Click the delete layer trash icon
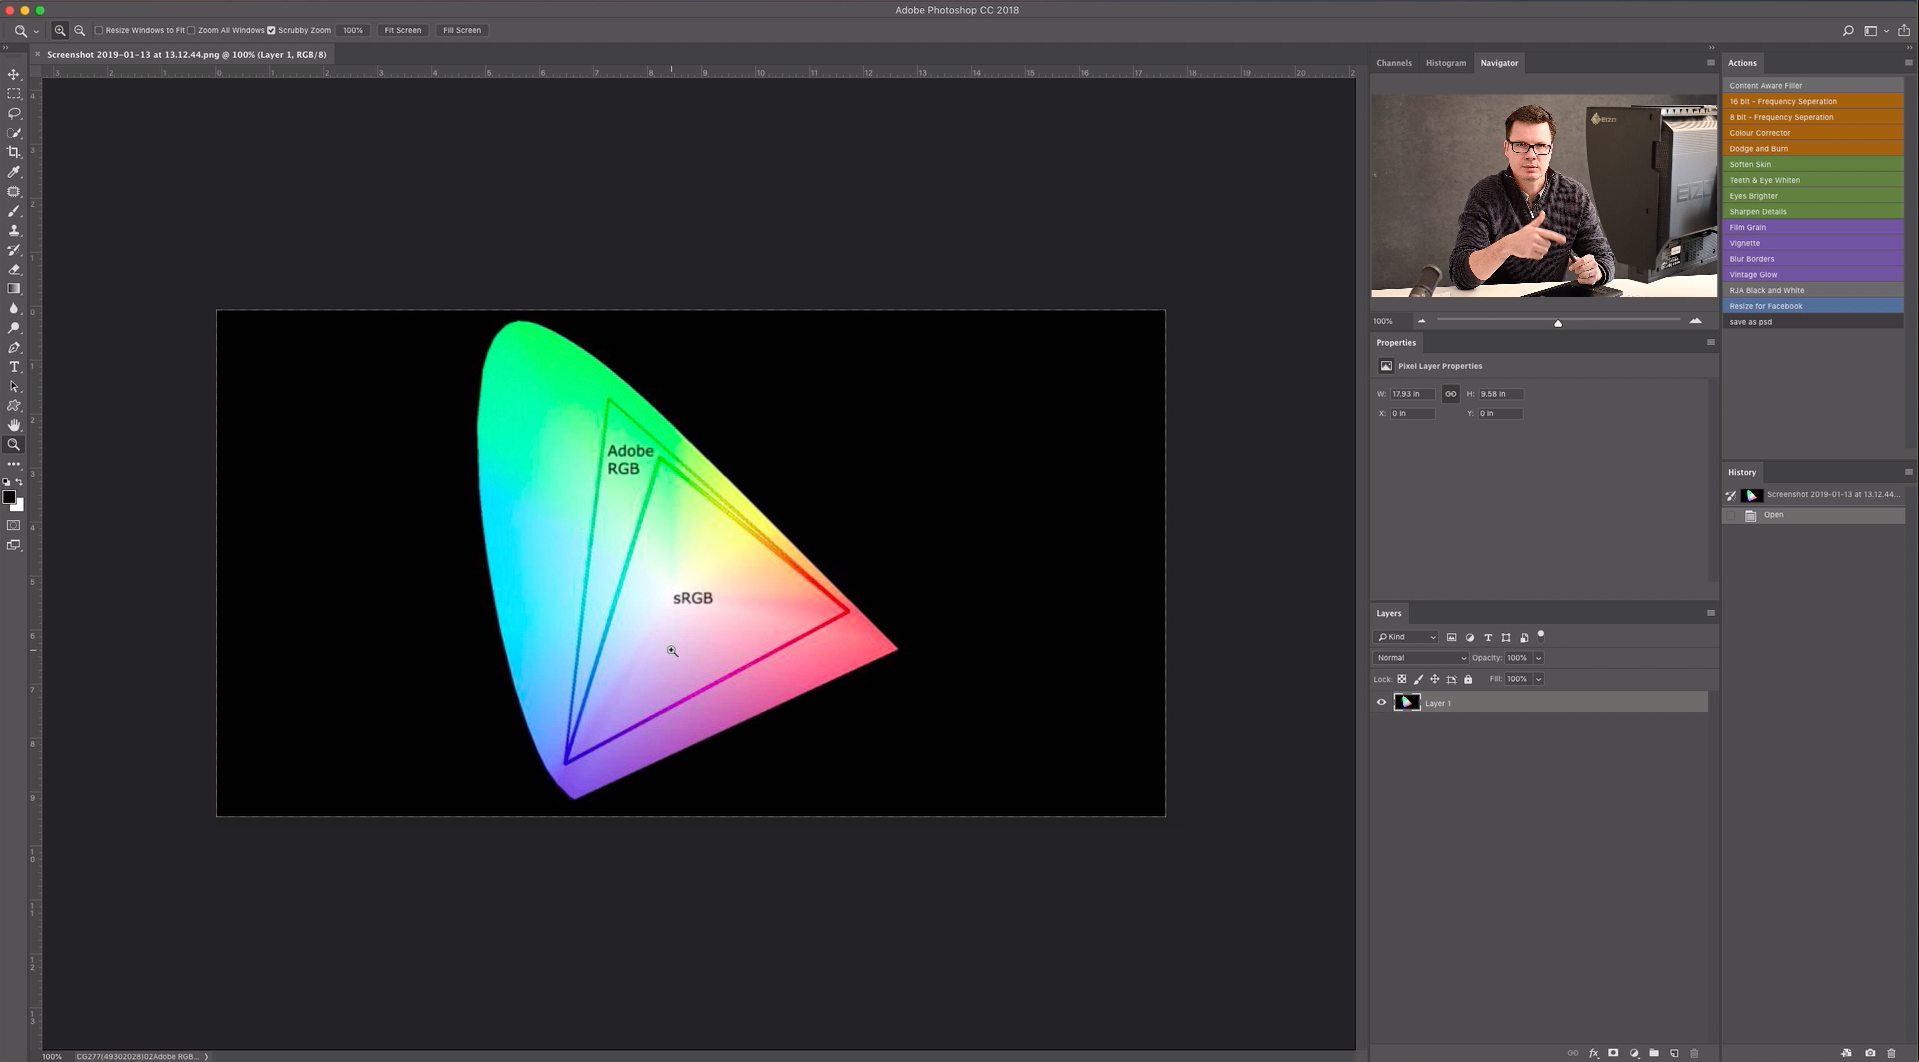 (x=1694, y=1053)
